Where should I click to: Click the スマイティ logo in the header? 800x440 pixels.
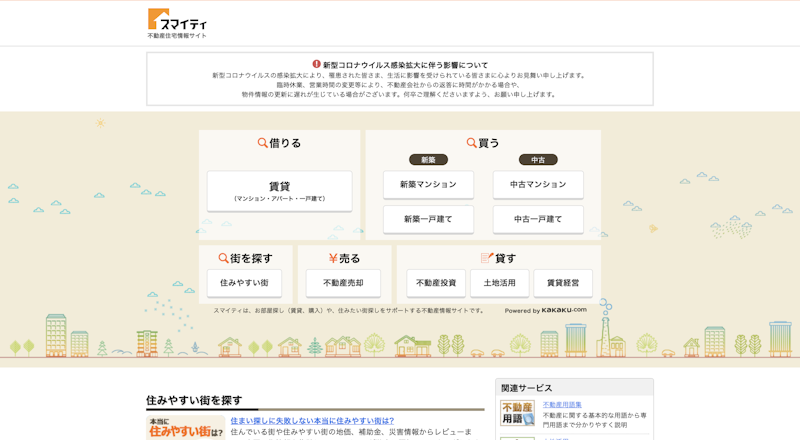tap(177, 23)
